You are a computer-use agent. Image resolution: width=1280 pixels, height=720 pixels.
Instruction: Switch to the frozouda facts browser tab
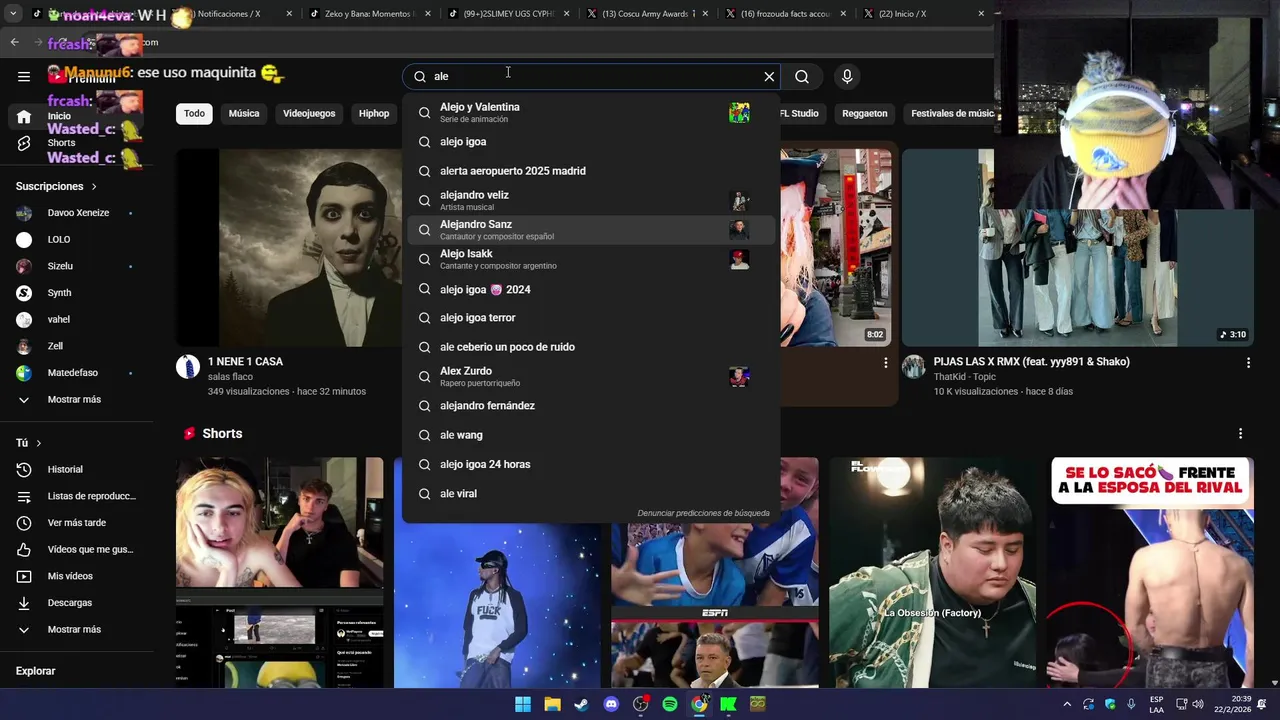785,14
